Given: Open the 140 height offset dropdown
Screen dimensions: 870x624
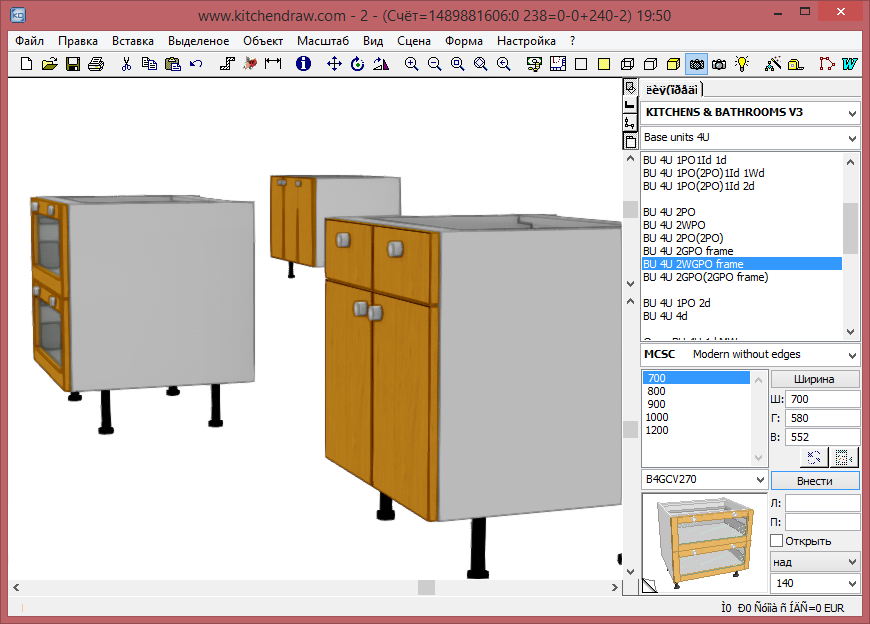Looking at the screenshot, I should (852, 584).
